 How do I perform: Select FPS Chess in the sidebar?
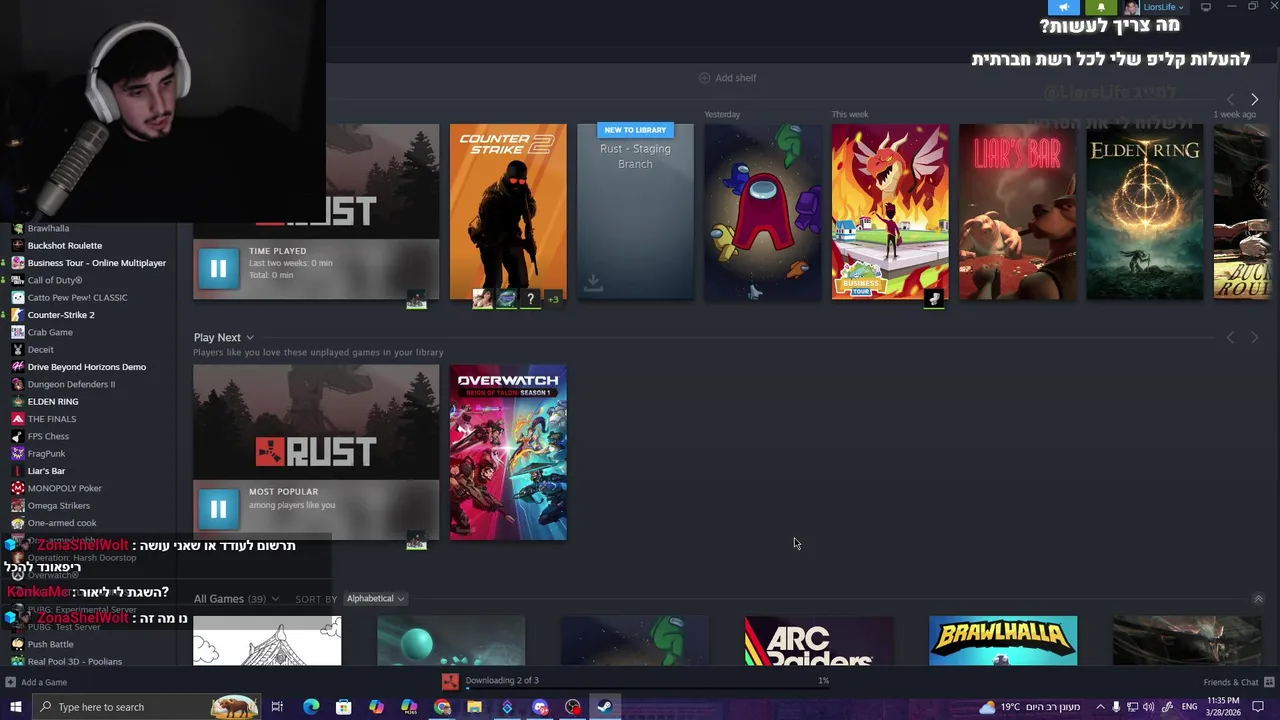48,436
